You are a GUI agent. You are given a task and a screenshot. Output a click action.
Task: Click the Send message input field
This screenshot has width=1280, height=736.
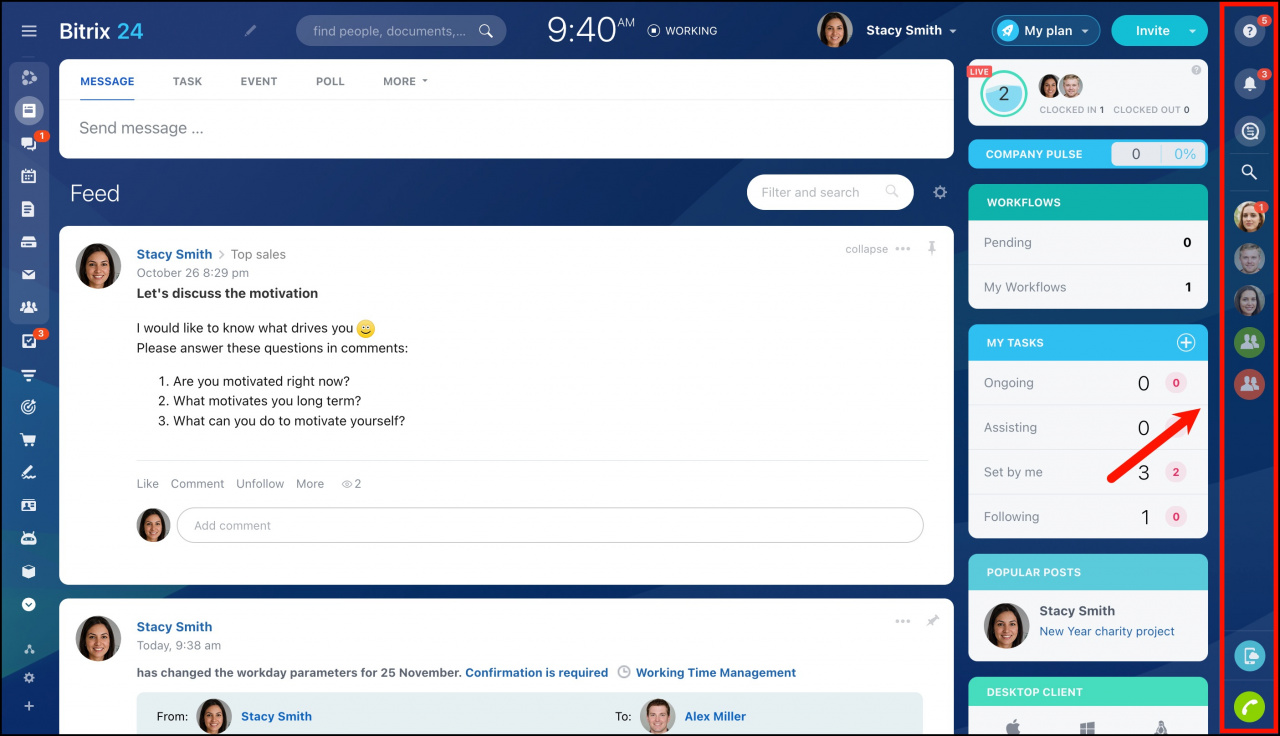[506, 128]
